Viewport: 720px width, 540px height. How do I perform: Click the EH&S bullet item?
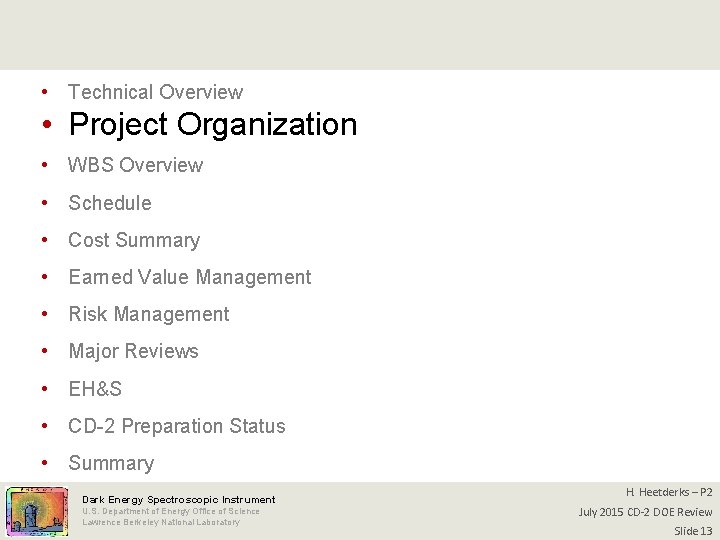95,389
